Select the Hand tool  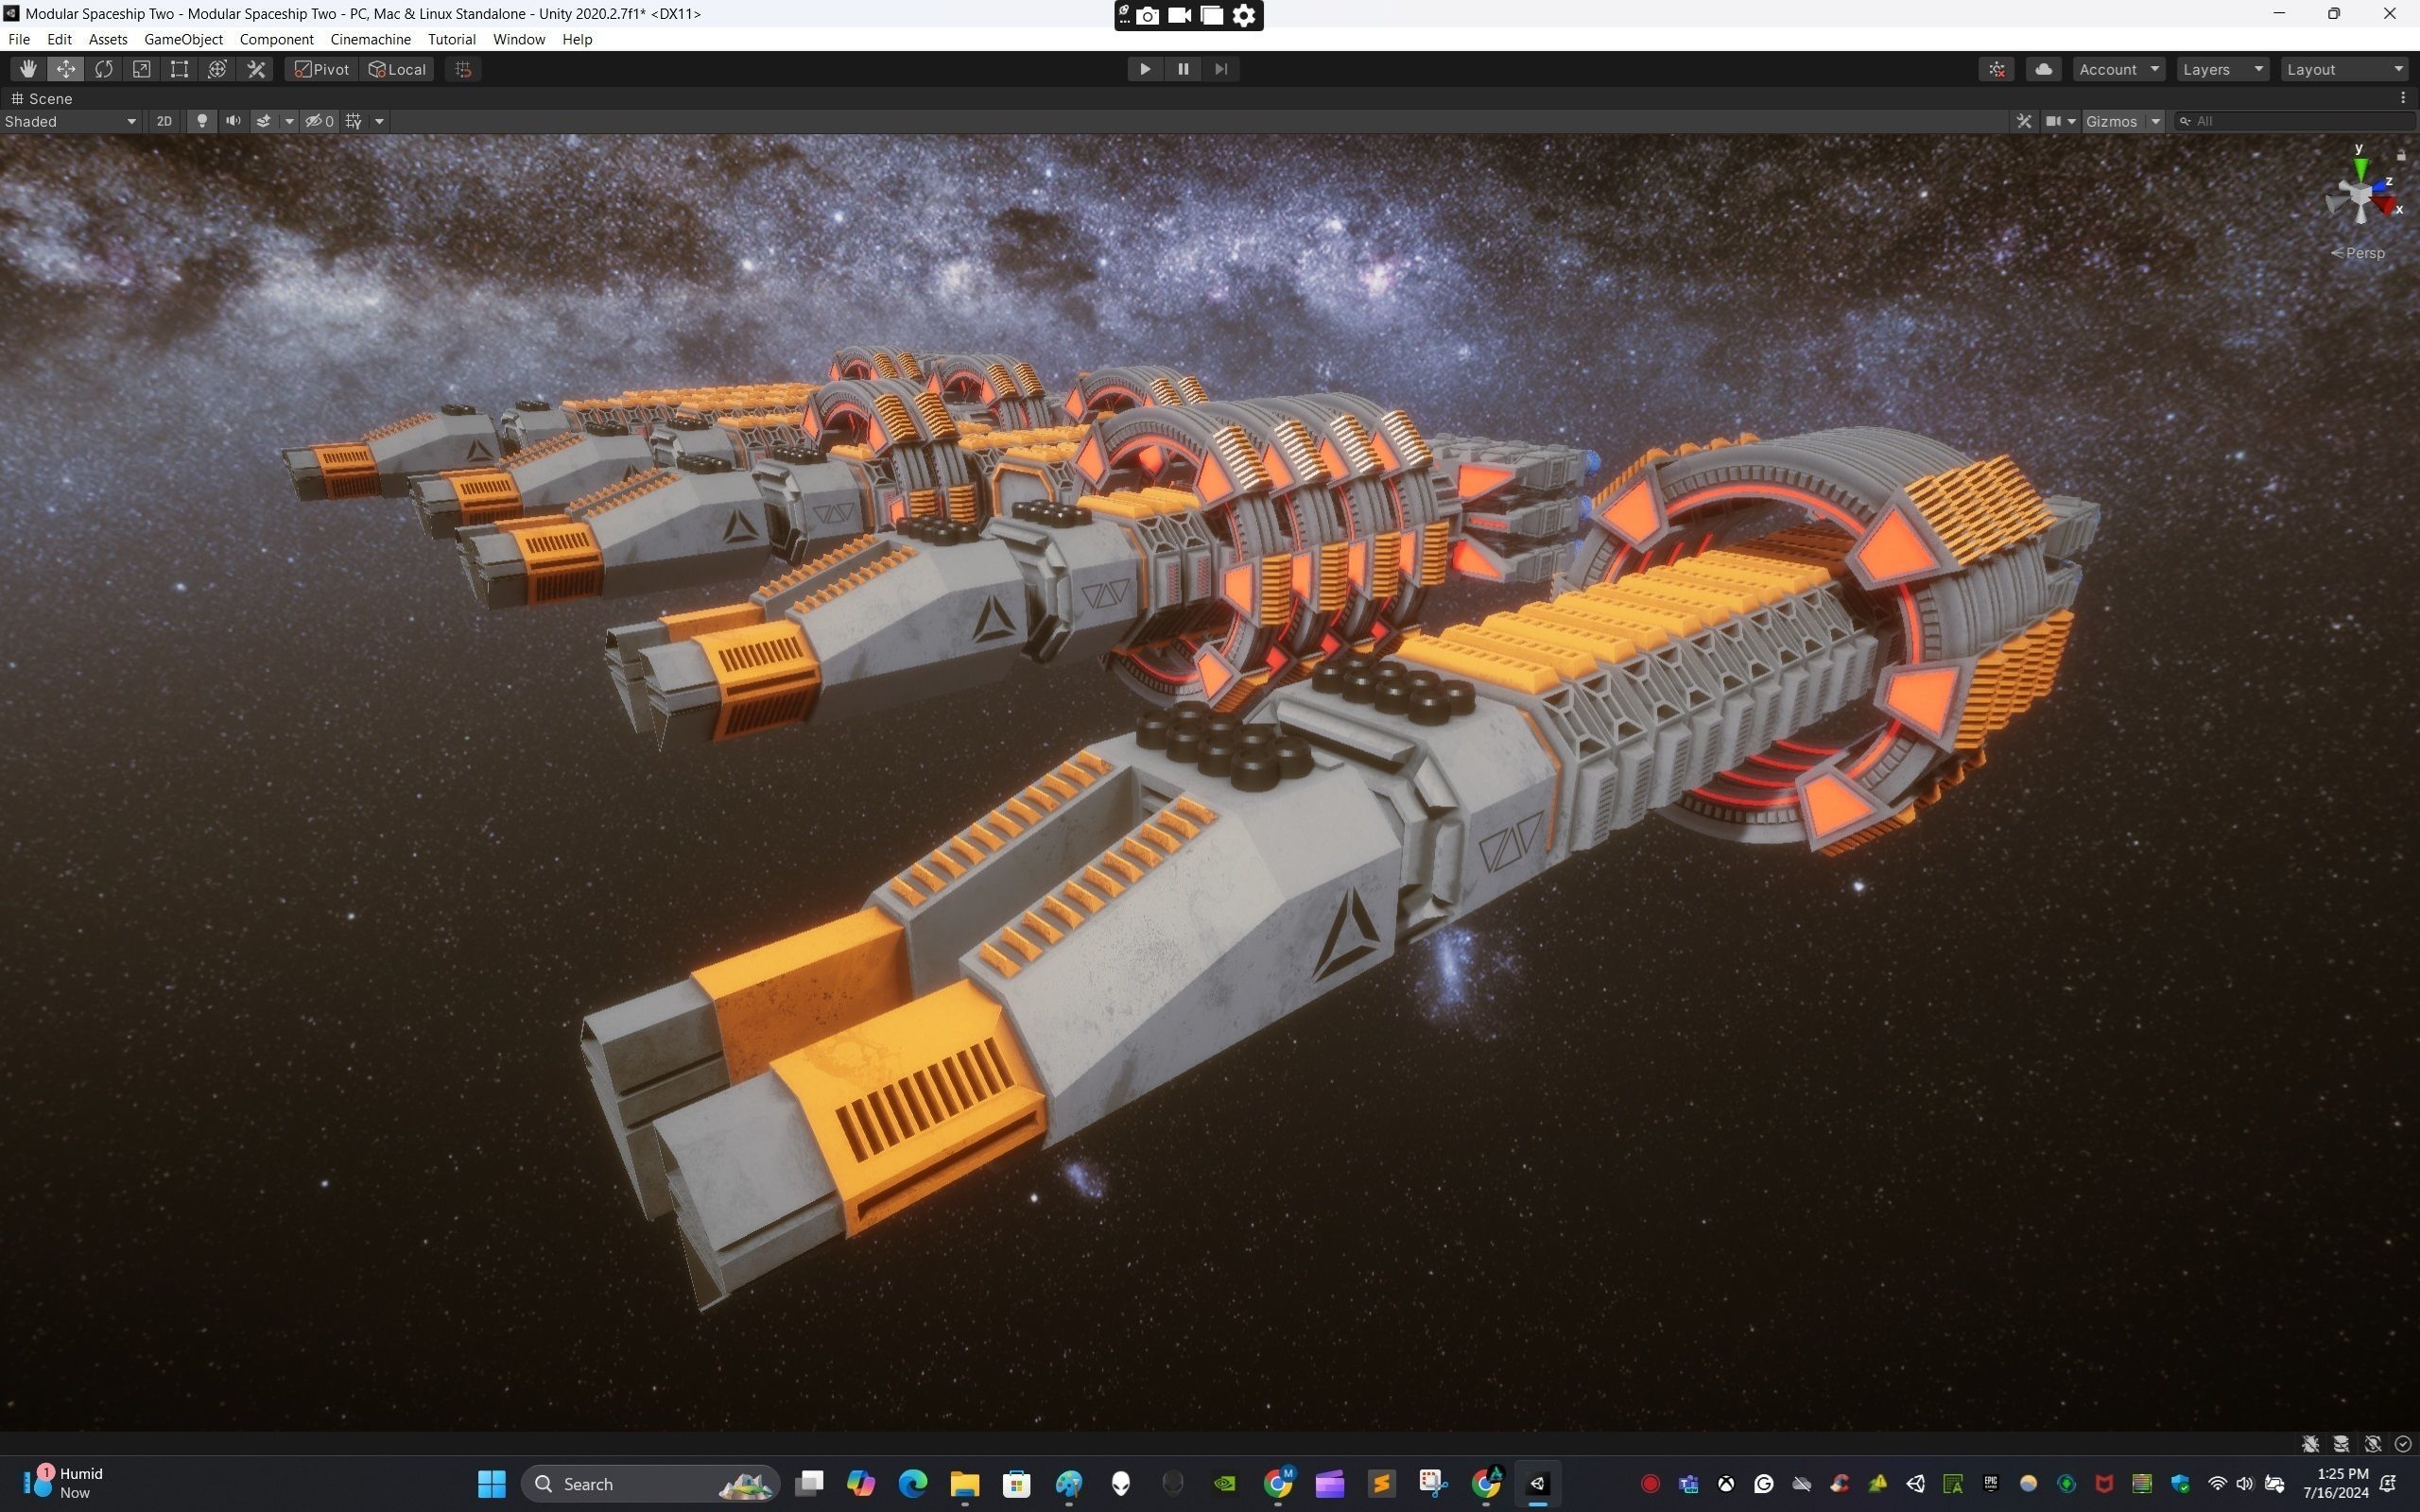[28, 69]
